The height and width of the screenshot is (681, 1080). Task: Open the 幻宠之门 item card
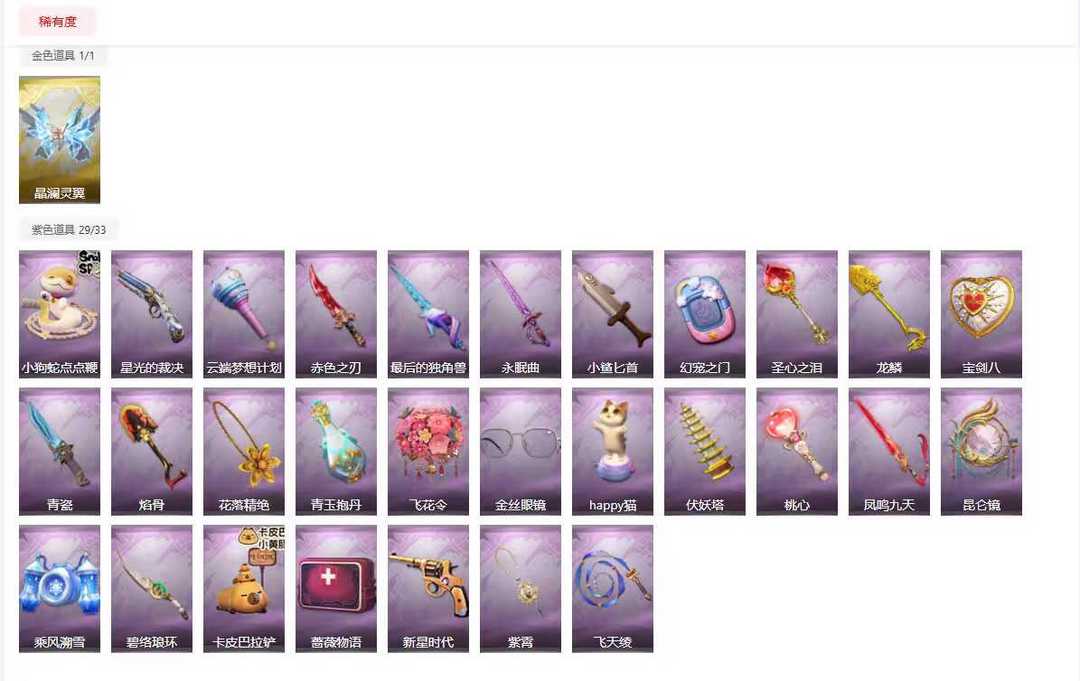(705, 314)
